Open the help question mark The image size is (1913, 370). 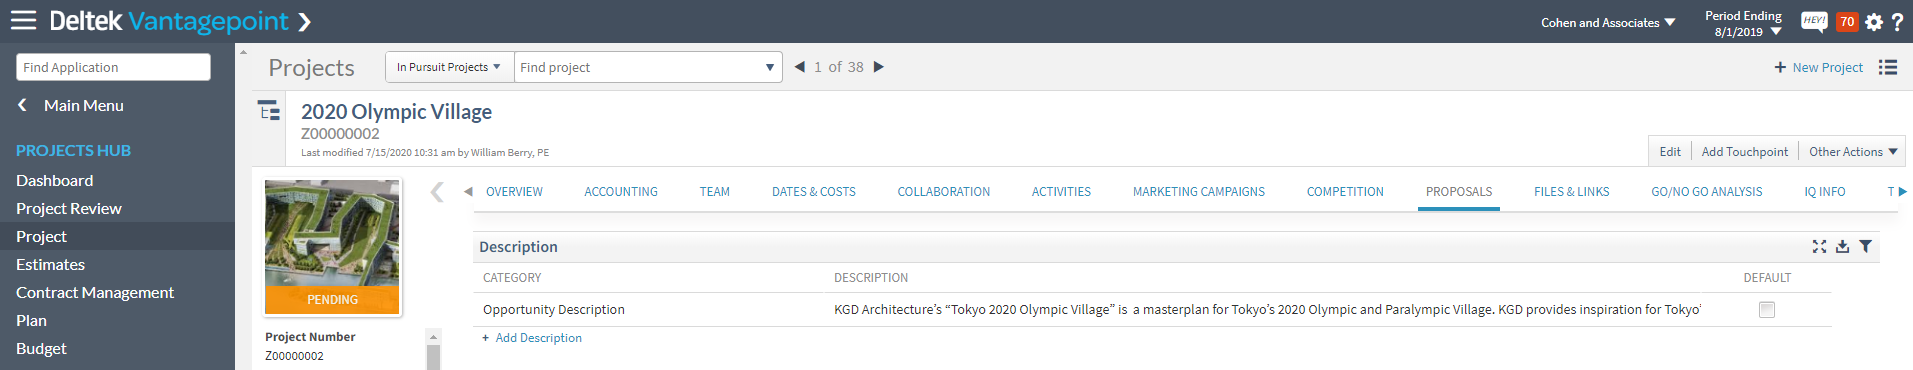point(1897,22)
